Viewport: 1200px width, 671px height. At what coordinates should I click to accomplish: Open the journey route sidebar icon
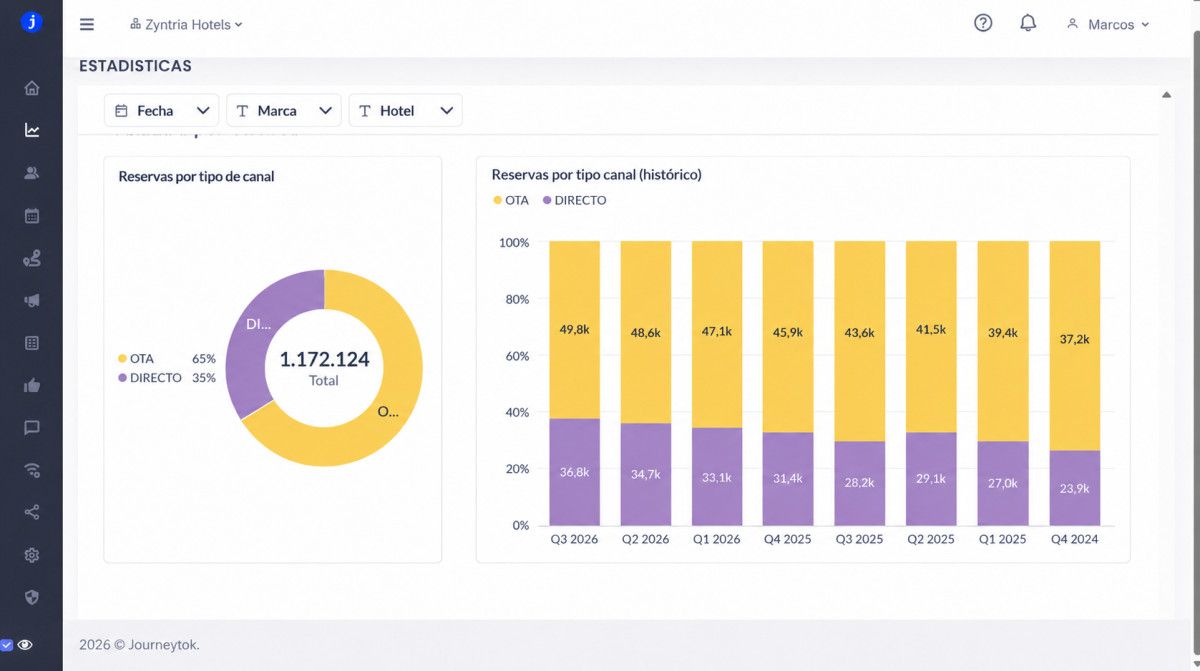[x=32, y=258]
